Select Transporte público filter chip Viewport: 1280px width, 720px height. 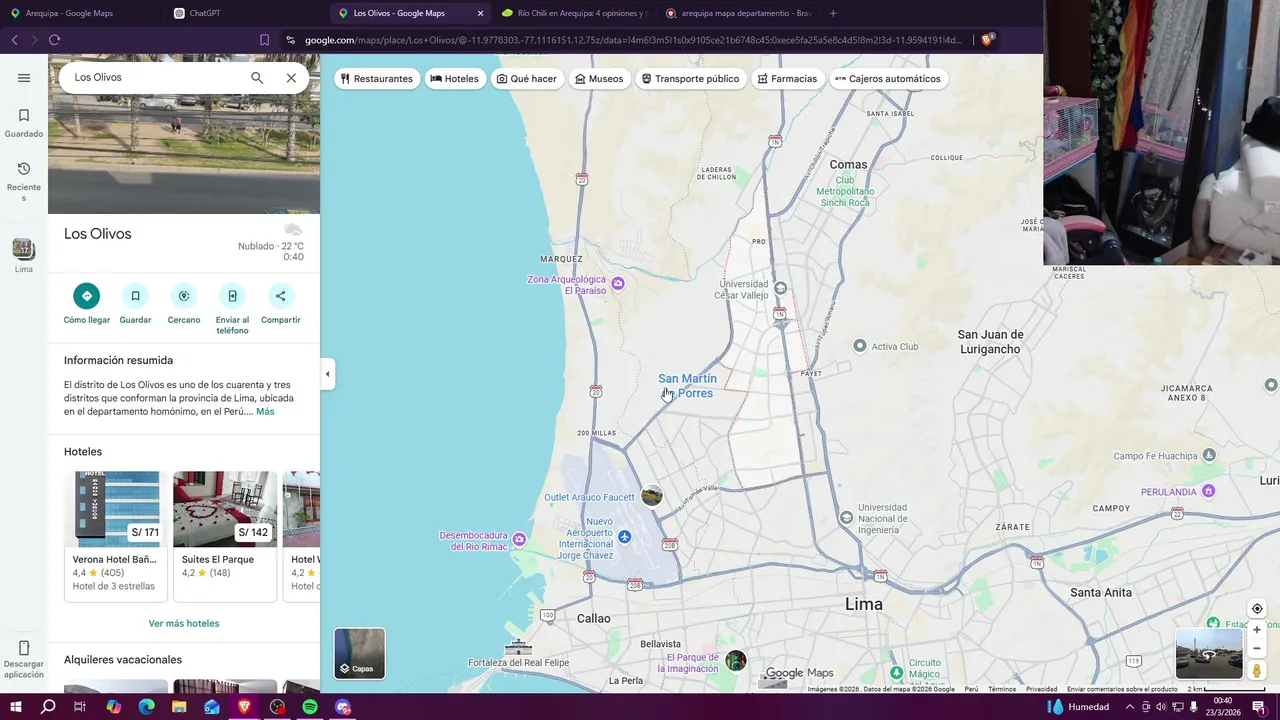[690, 79]
